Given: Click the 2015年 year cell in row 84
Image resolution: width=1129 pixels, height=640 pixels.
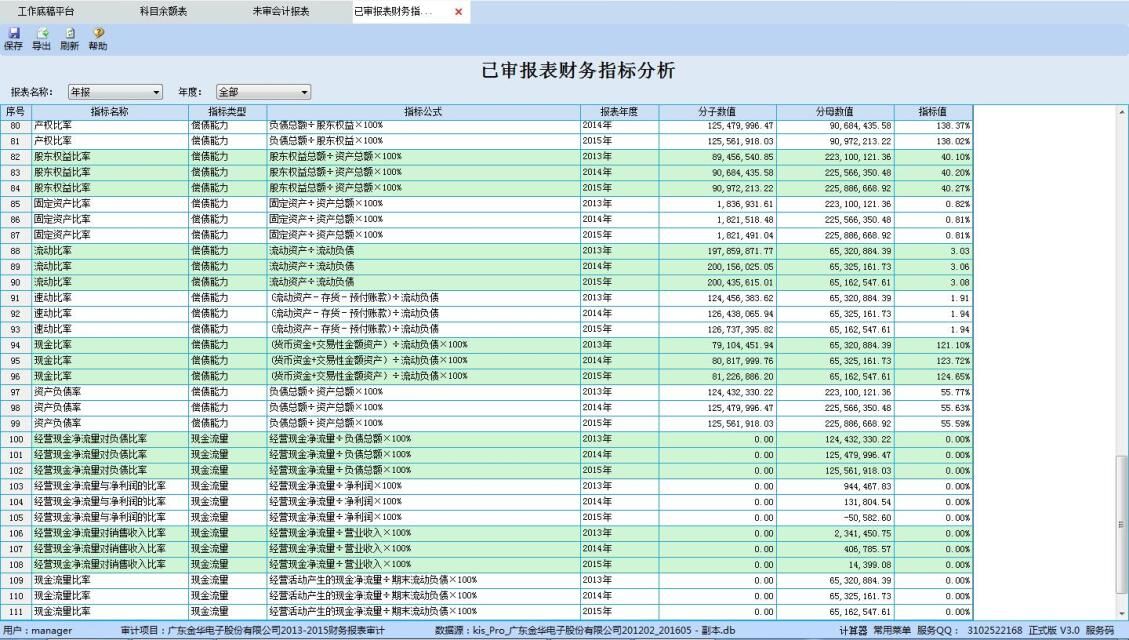Looking at the screenshot, I should point(619,189).
